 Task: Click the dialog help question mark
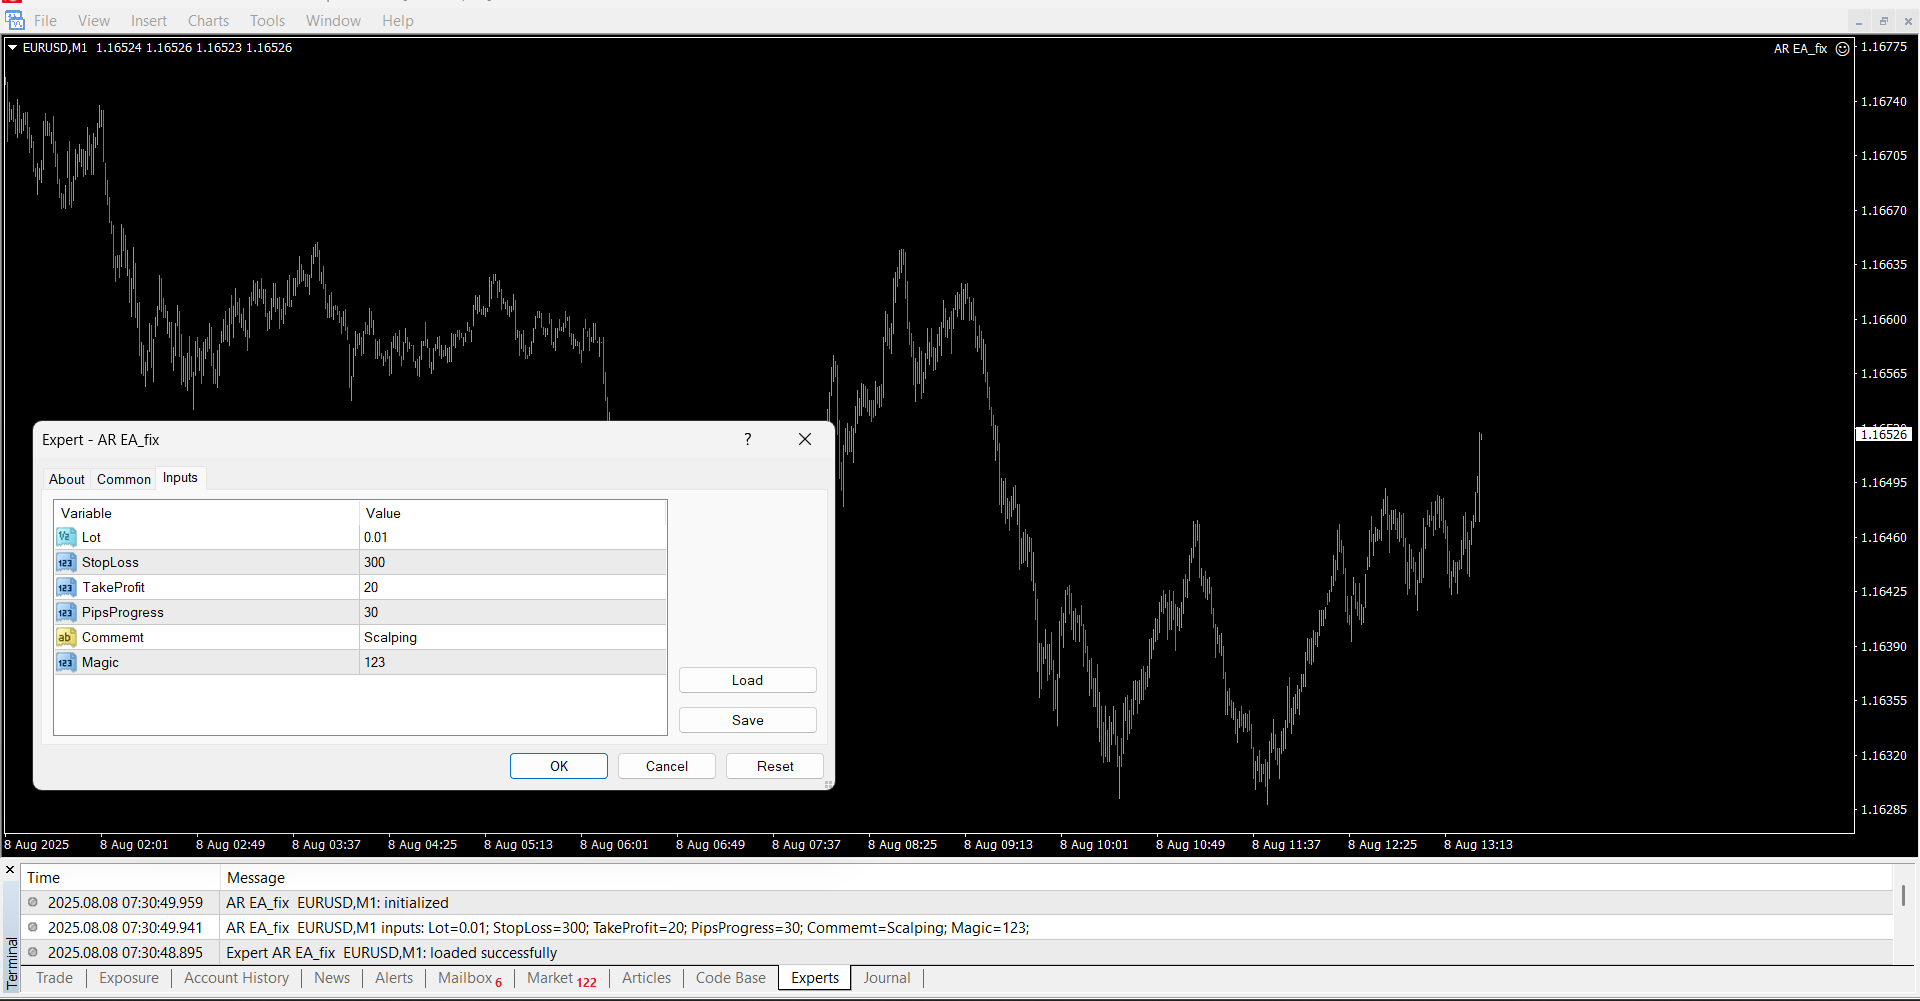coord(747,439)
